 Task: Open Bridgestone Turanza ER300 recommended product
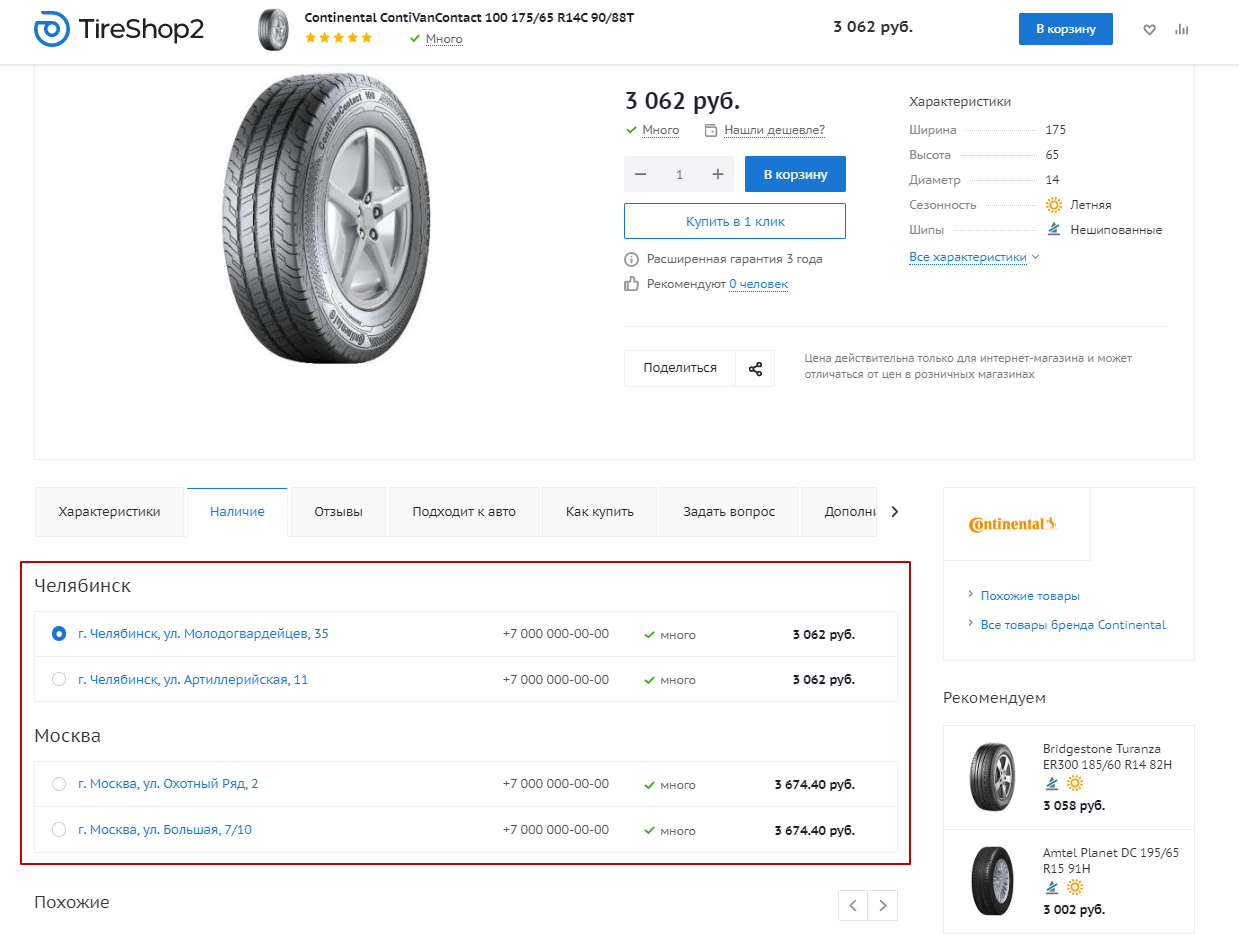tap(1107, 757)
